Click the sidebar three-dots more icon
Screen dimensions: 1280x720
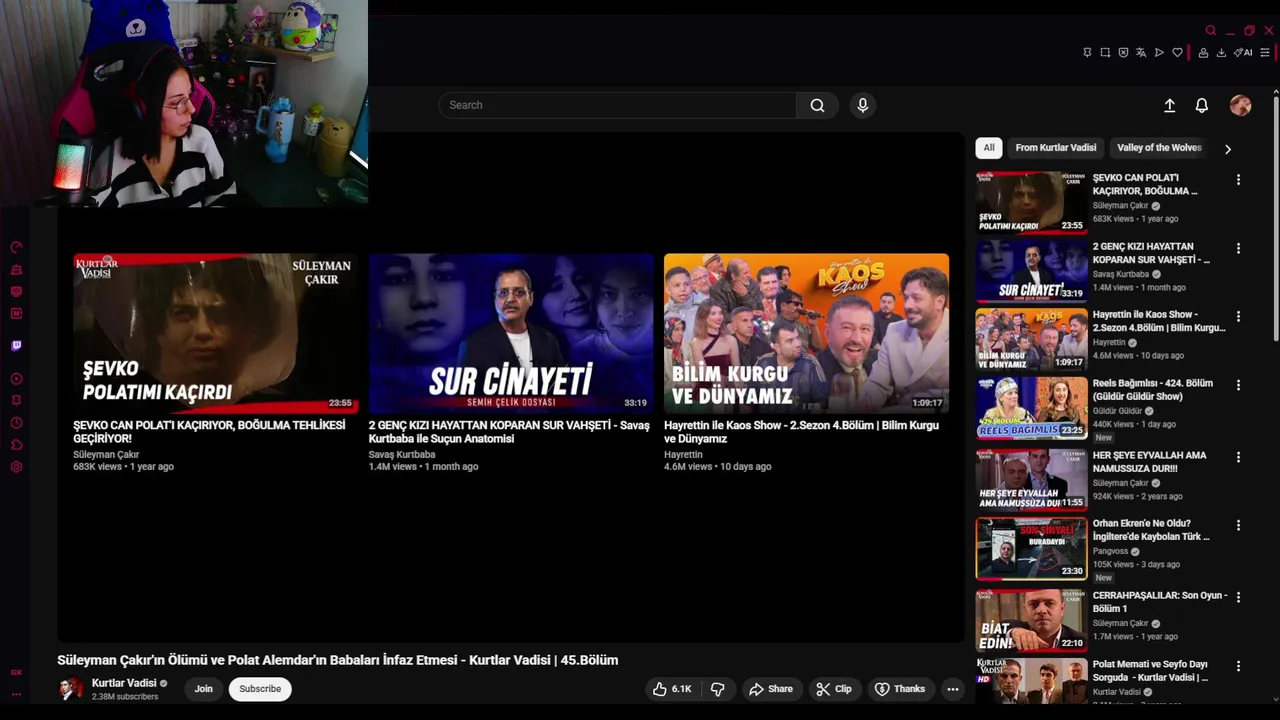tap(16, 693)
